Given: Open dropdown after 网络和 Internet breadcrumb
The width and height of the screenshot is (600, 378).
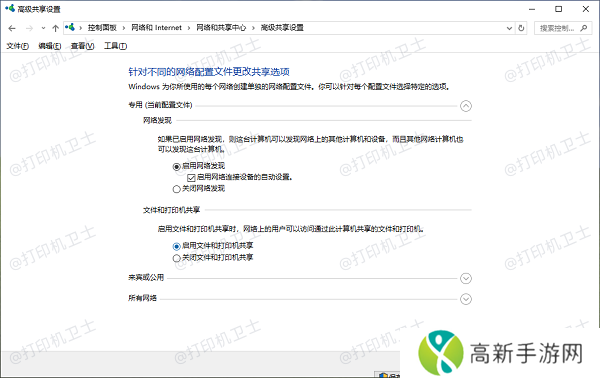Looking at the screenshot, I should coord(189,28).
